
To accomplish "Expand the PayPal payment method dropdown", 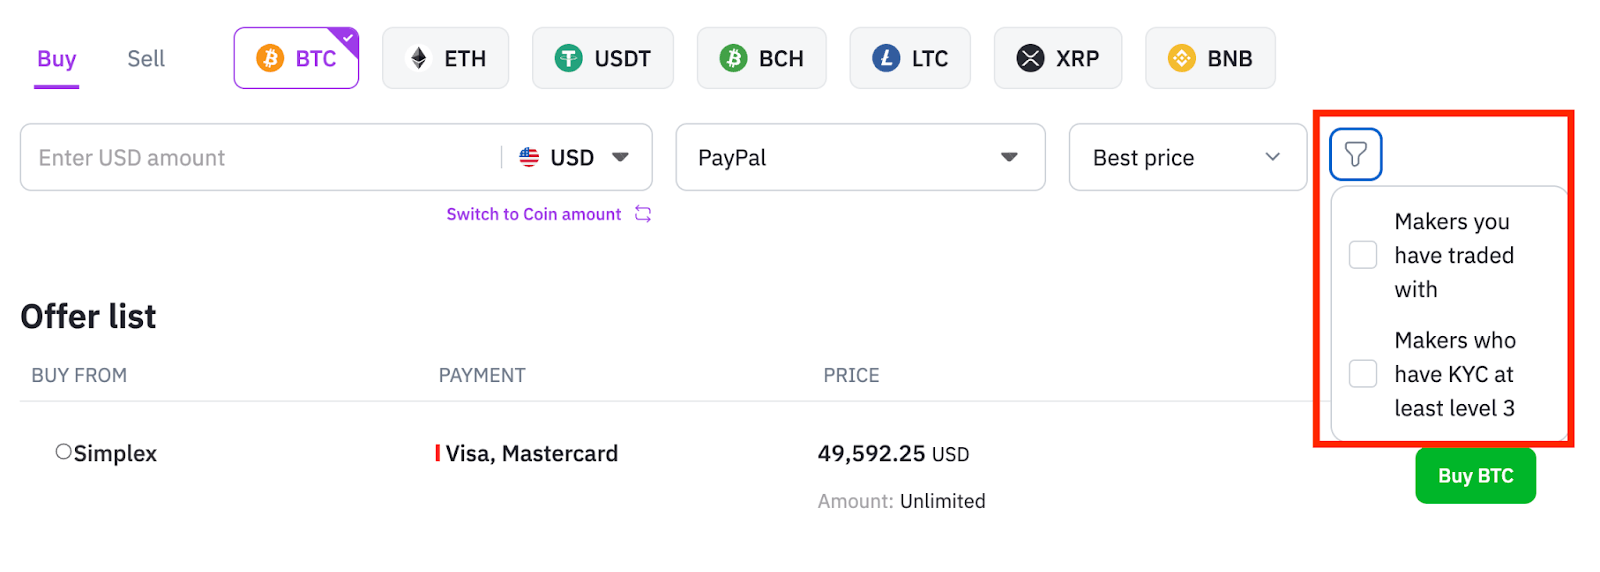I will [x=860, y=157].
